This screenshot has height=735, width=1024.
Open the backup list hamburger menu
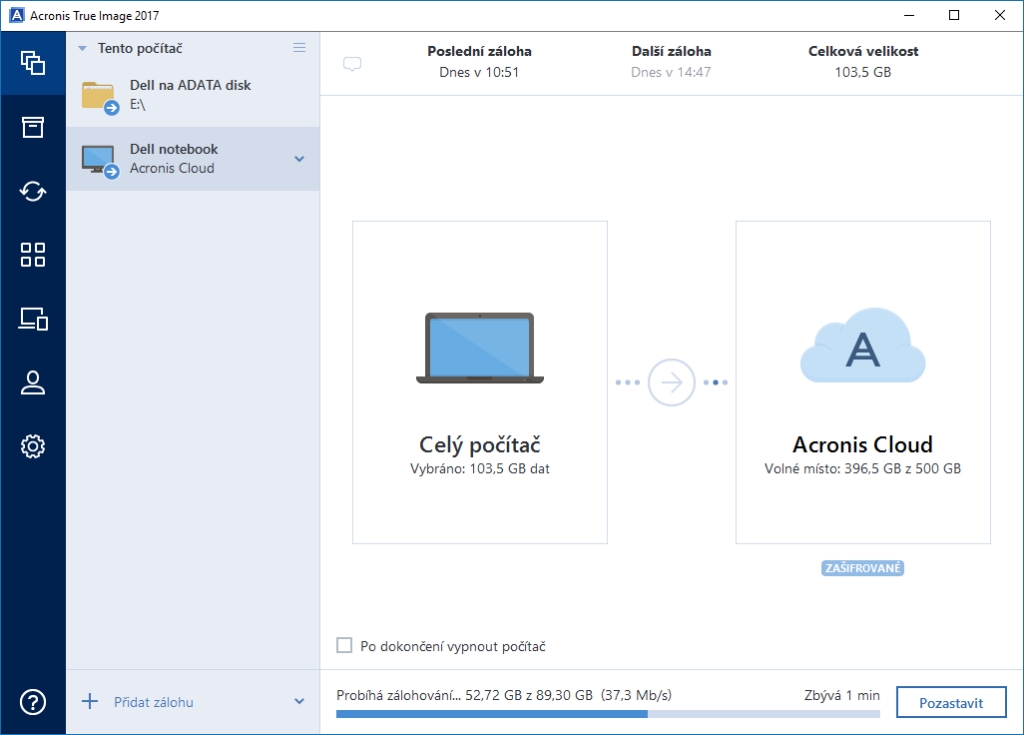(x=299, y=48)
